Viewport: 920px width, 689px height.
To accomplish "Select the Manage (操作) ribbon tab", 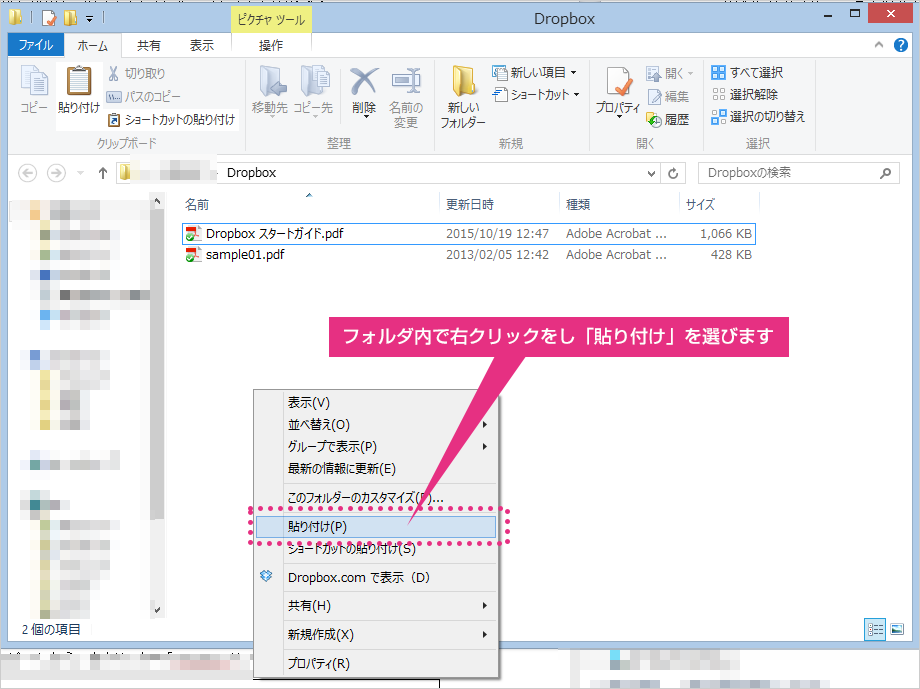I will 271,45.
